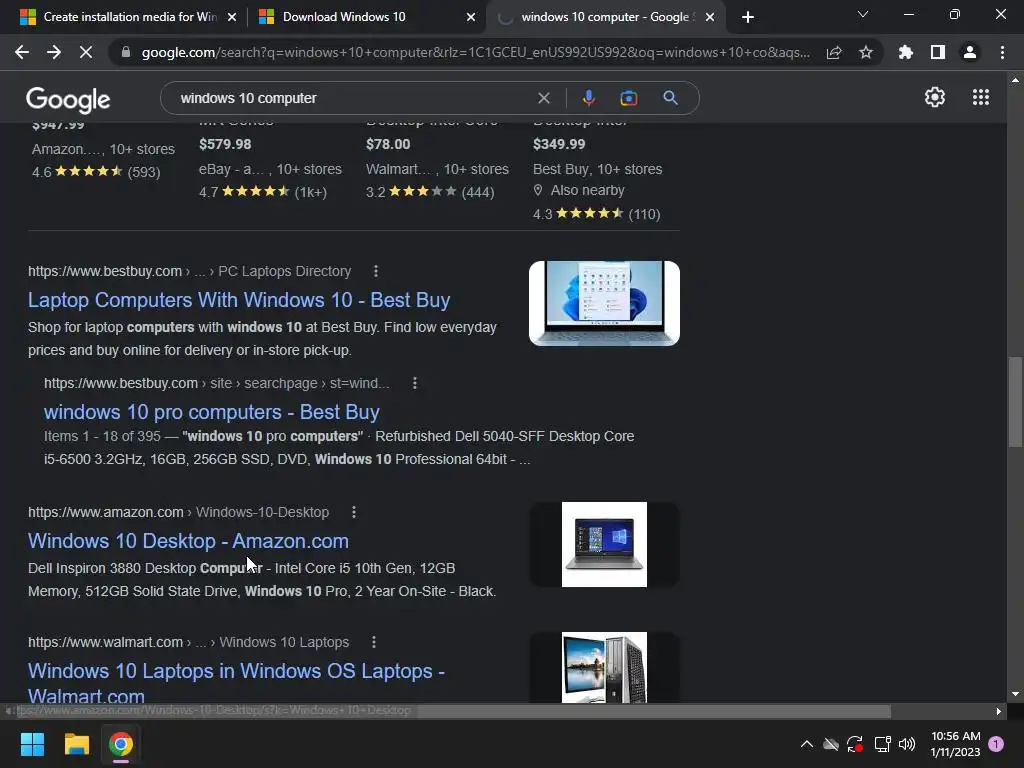Viewport: 1024px width, 768px height.
Task: Click Chrome icon in taskbar
Action: (x=121, y=744)
